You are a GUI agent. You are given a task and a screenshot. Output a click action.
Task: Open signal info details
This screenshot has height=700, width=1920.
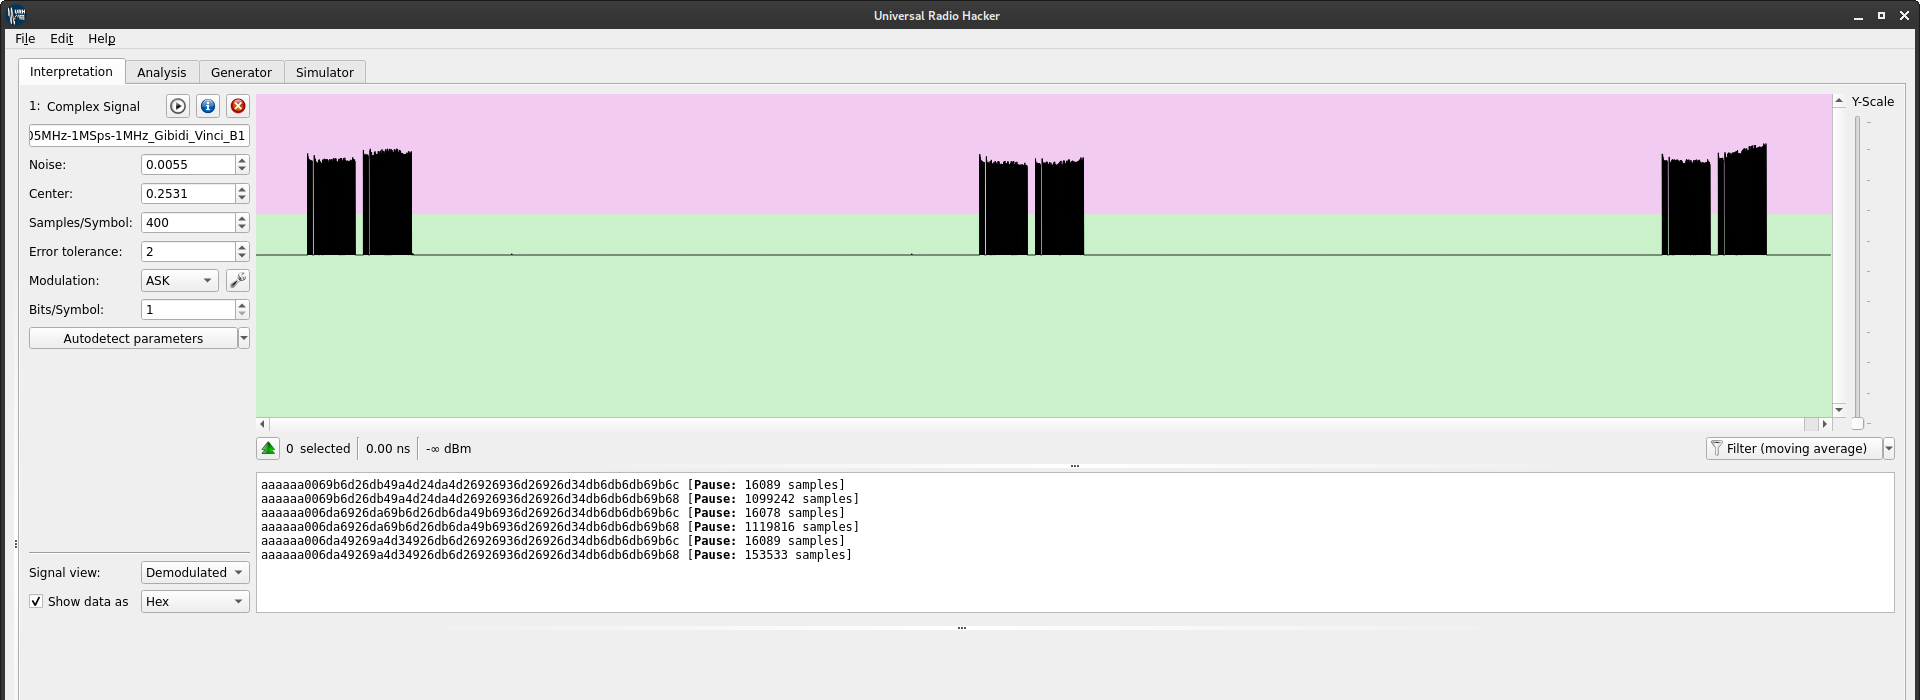(208, 106)
